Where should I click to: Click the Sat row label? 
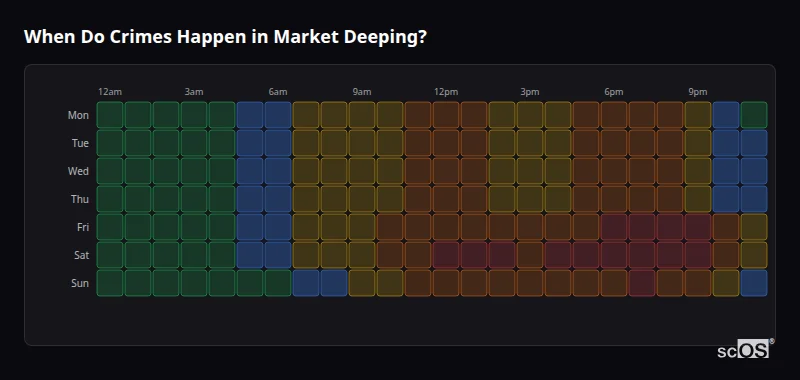[x=81, y=255]
